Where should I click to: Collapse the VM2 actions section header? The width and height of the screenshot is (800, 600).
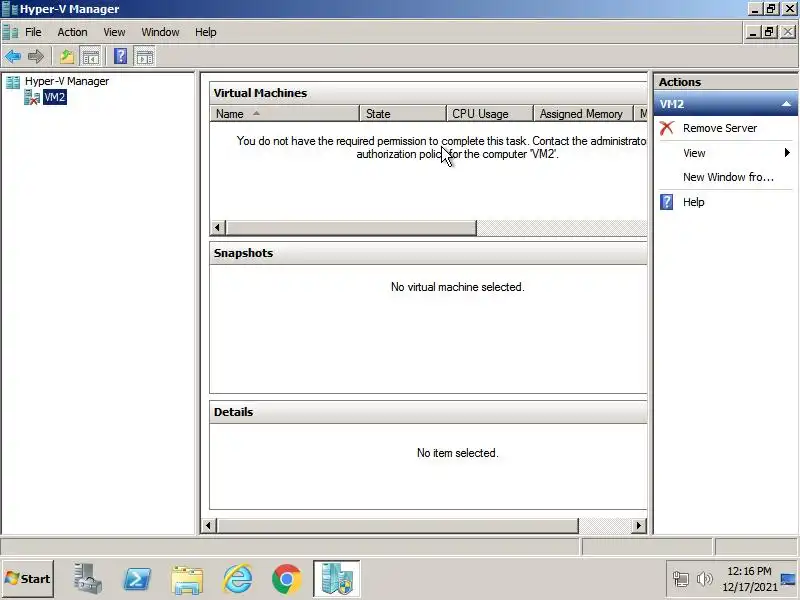(x=726, y=104)
